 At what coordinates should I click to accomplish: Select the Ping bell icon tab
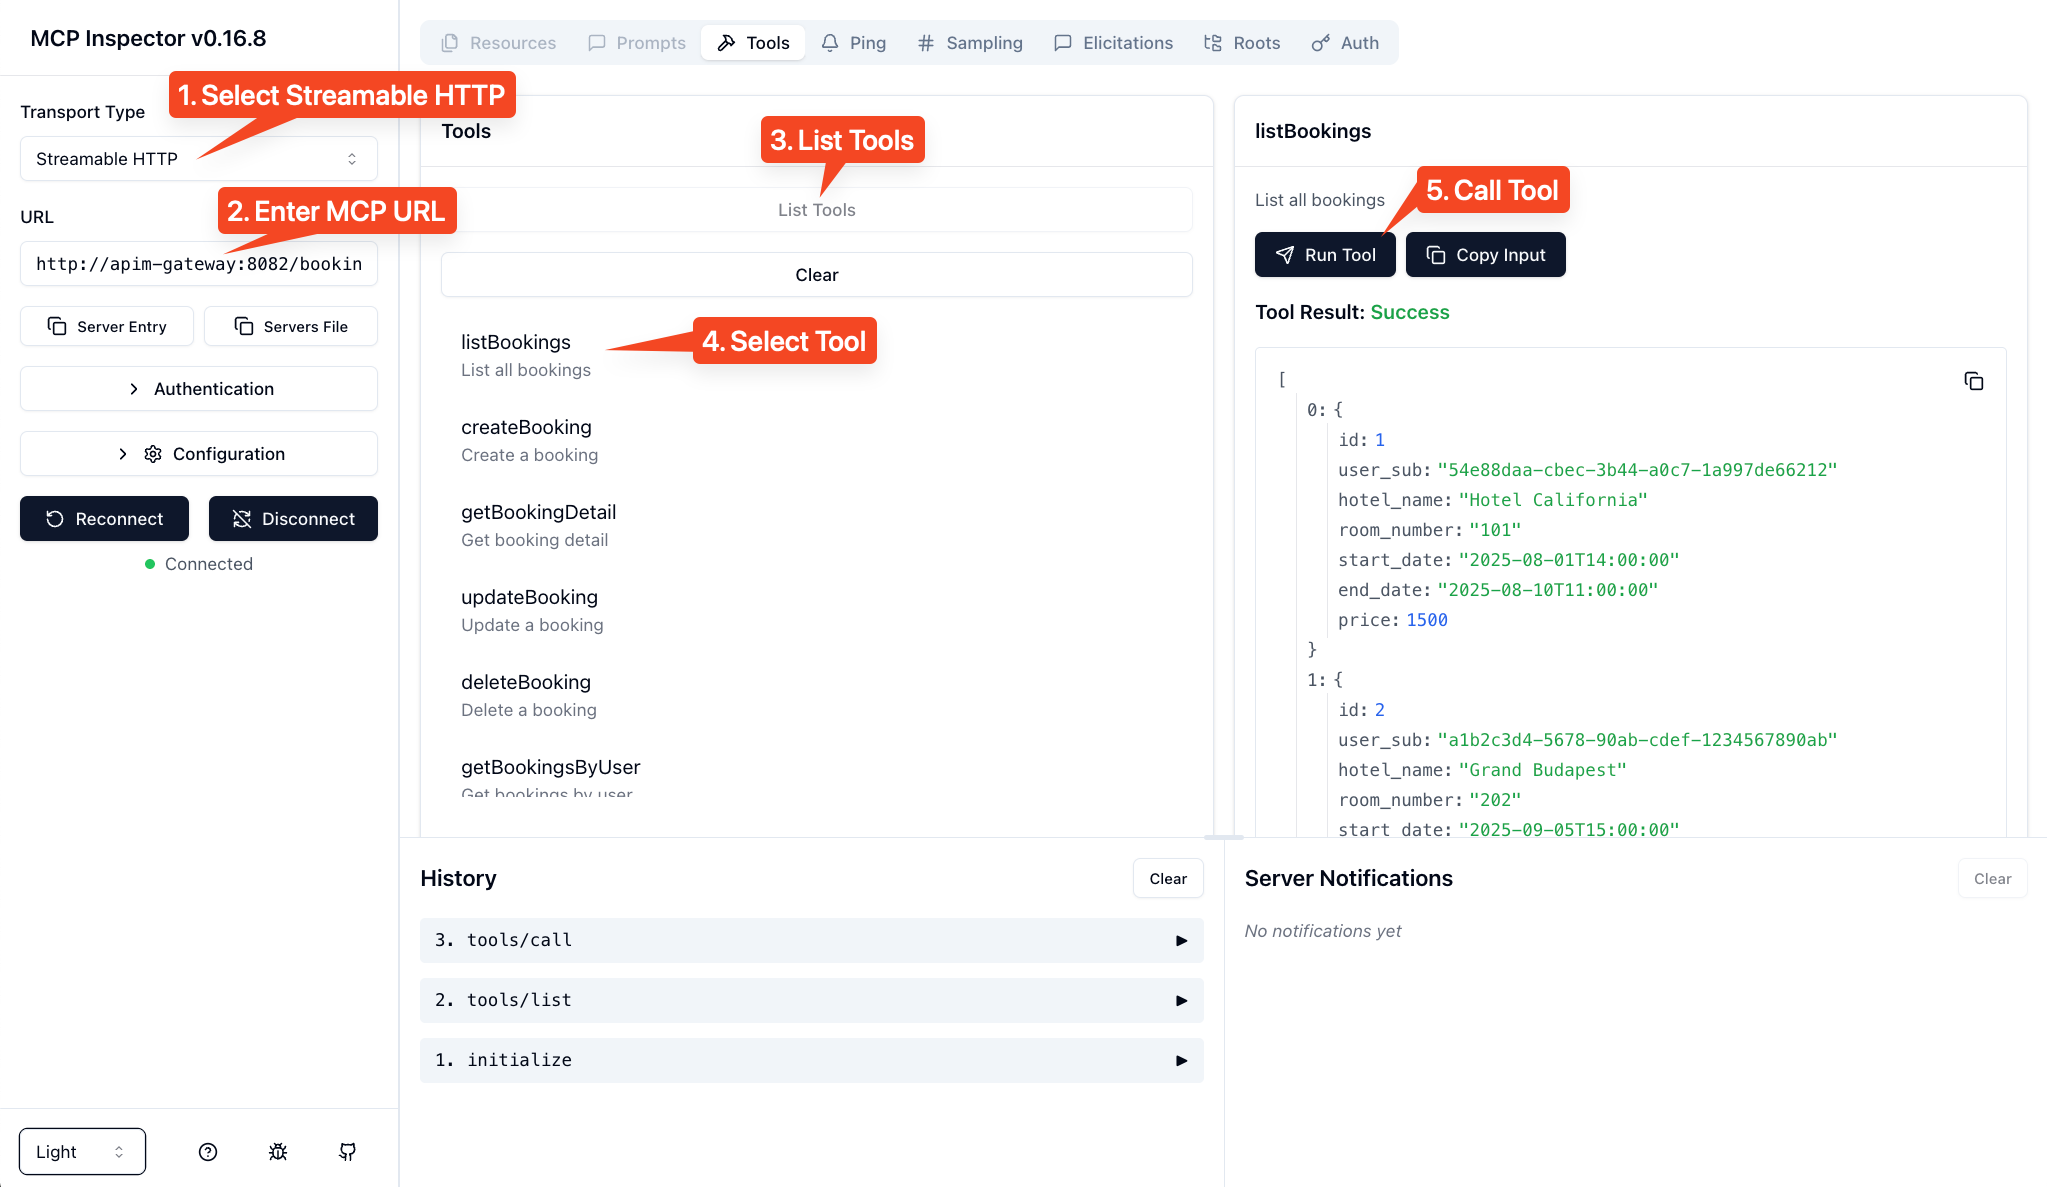click(853, 42)
